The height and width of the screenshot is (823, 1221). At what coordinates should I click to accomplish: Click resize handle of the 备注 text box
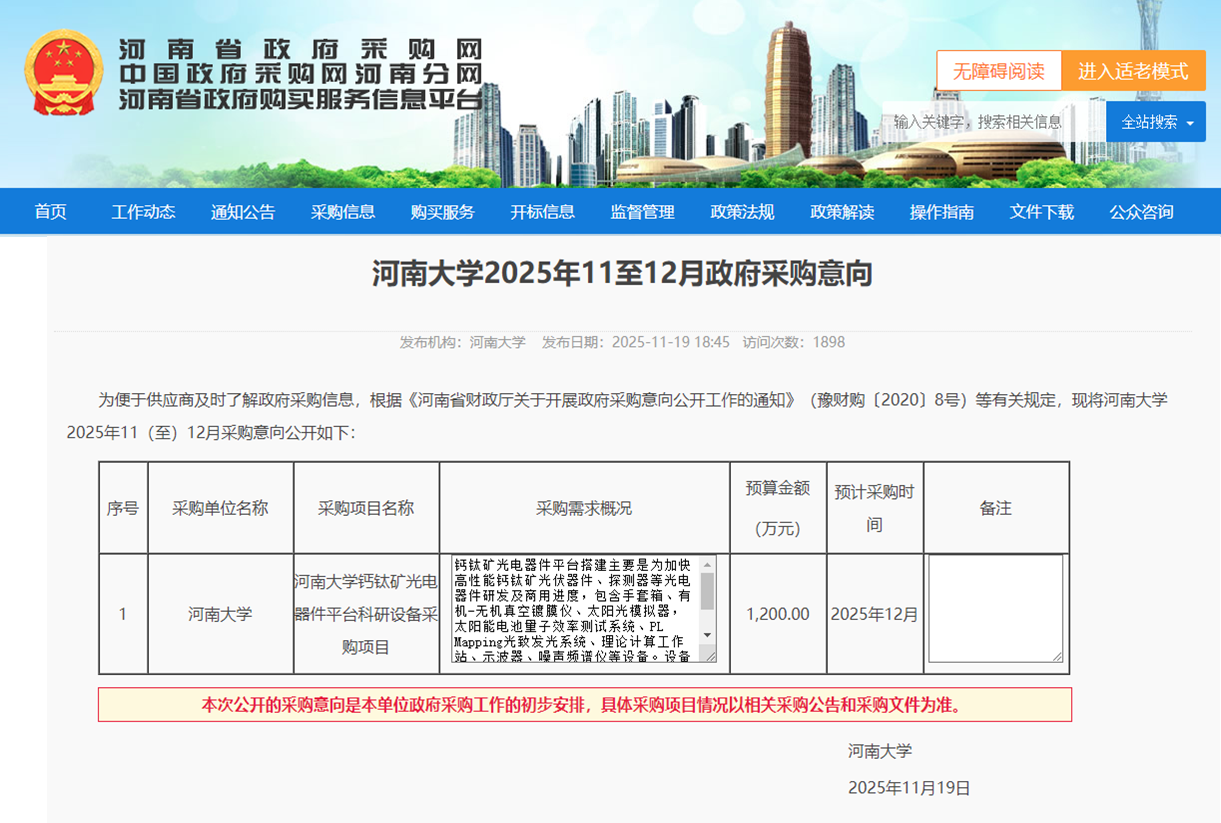(1056, 655)
